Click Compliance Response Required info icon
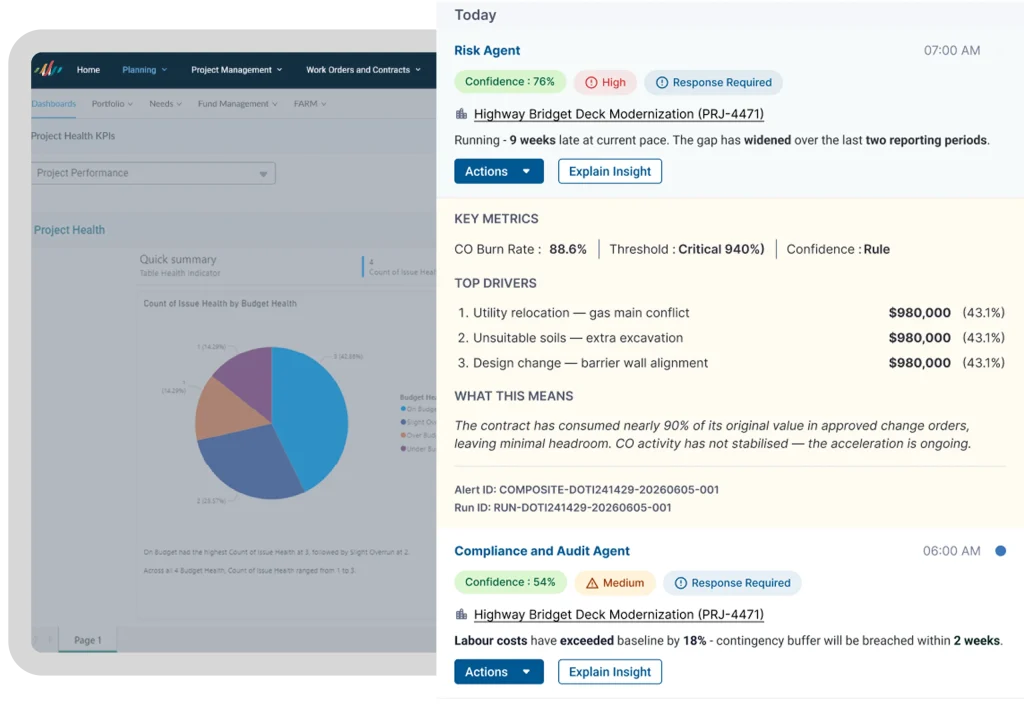This screenshot has width=1024, height=705. tap(680, 583)
